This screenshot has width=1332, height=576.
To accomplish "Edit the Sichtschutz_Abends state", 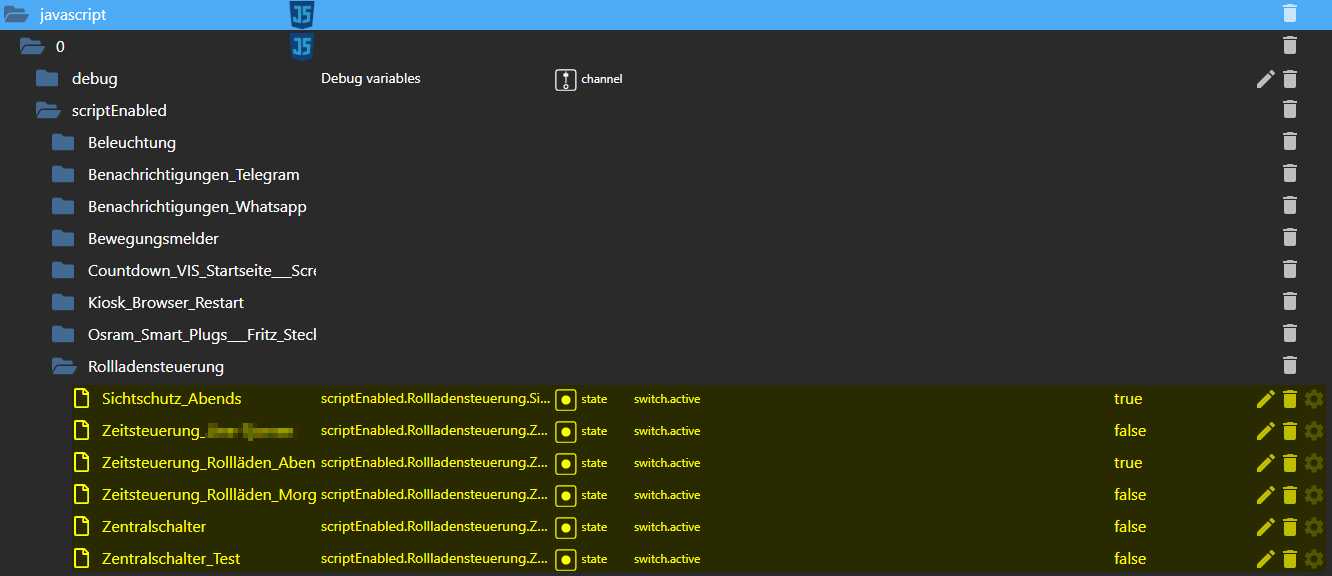I will point(1266,399).
